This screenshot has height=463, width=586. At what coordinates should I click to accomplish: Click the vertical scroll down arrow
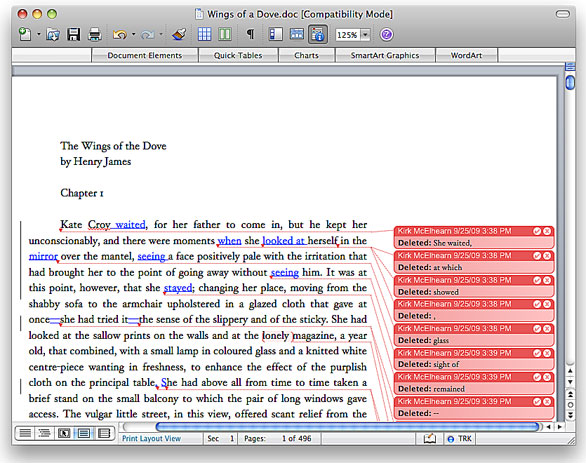[570, 382]
